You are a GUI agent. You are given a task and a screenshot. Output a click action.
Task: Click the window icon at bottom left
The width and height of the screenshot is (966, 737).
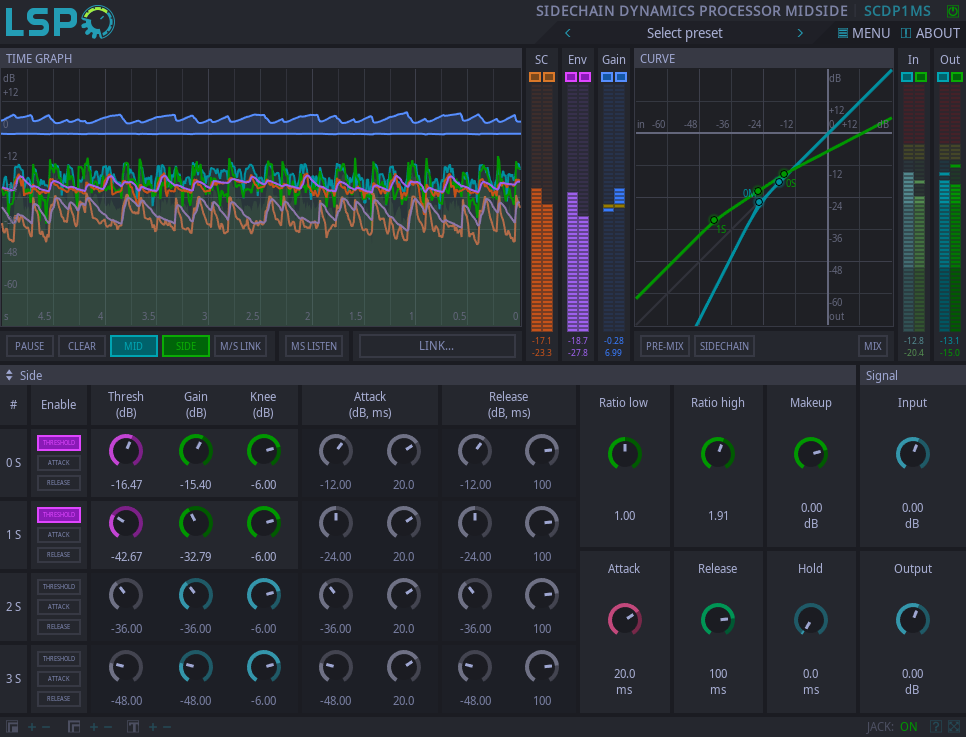click(13, 727)
